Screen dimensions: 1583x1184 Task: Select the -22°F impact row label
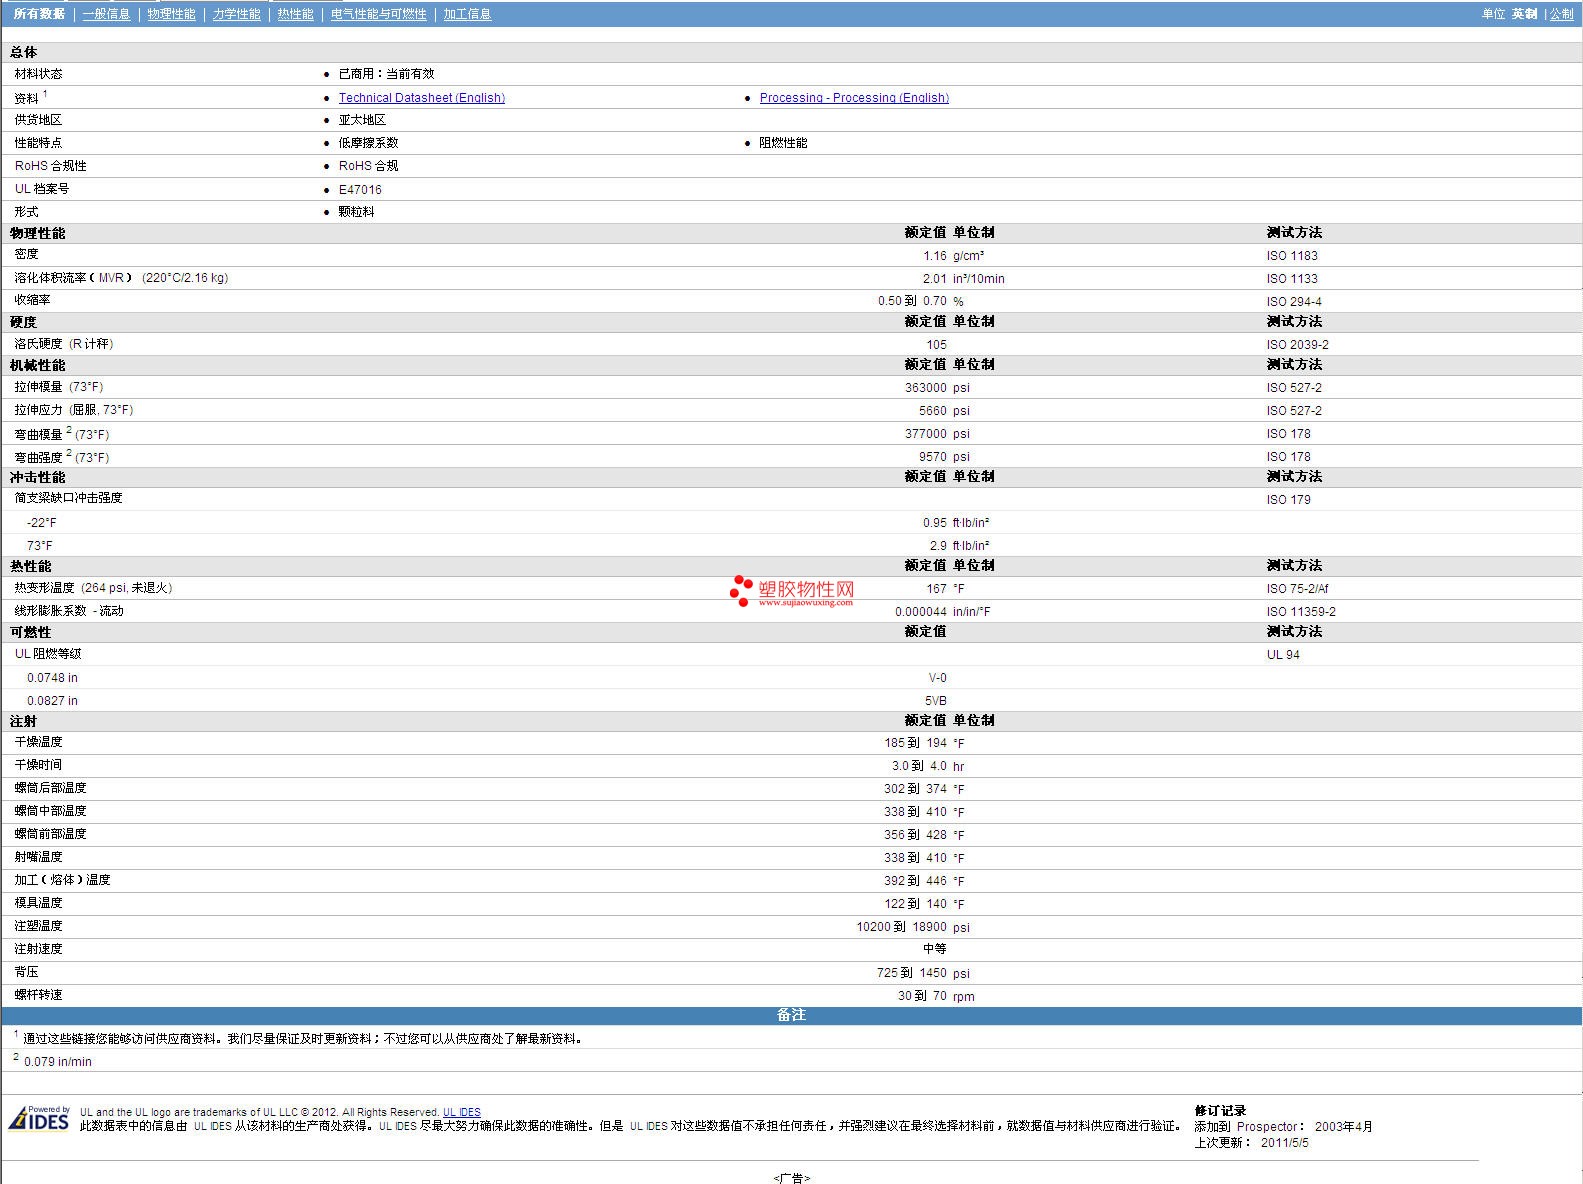click(x=42, y=522)
